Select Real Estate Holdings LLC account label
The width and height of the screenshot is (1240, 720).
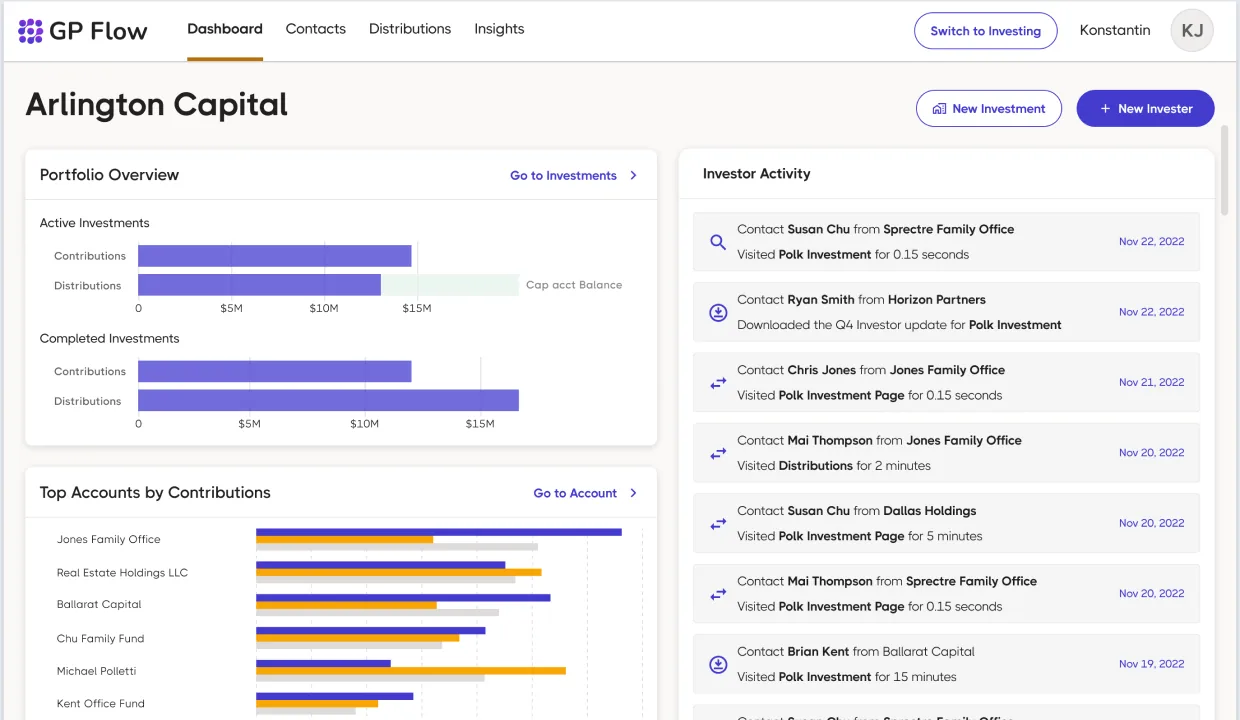[x=122, y=573]
